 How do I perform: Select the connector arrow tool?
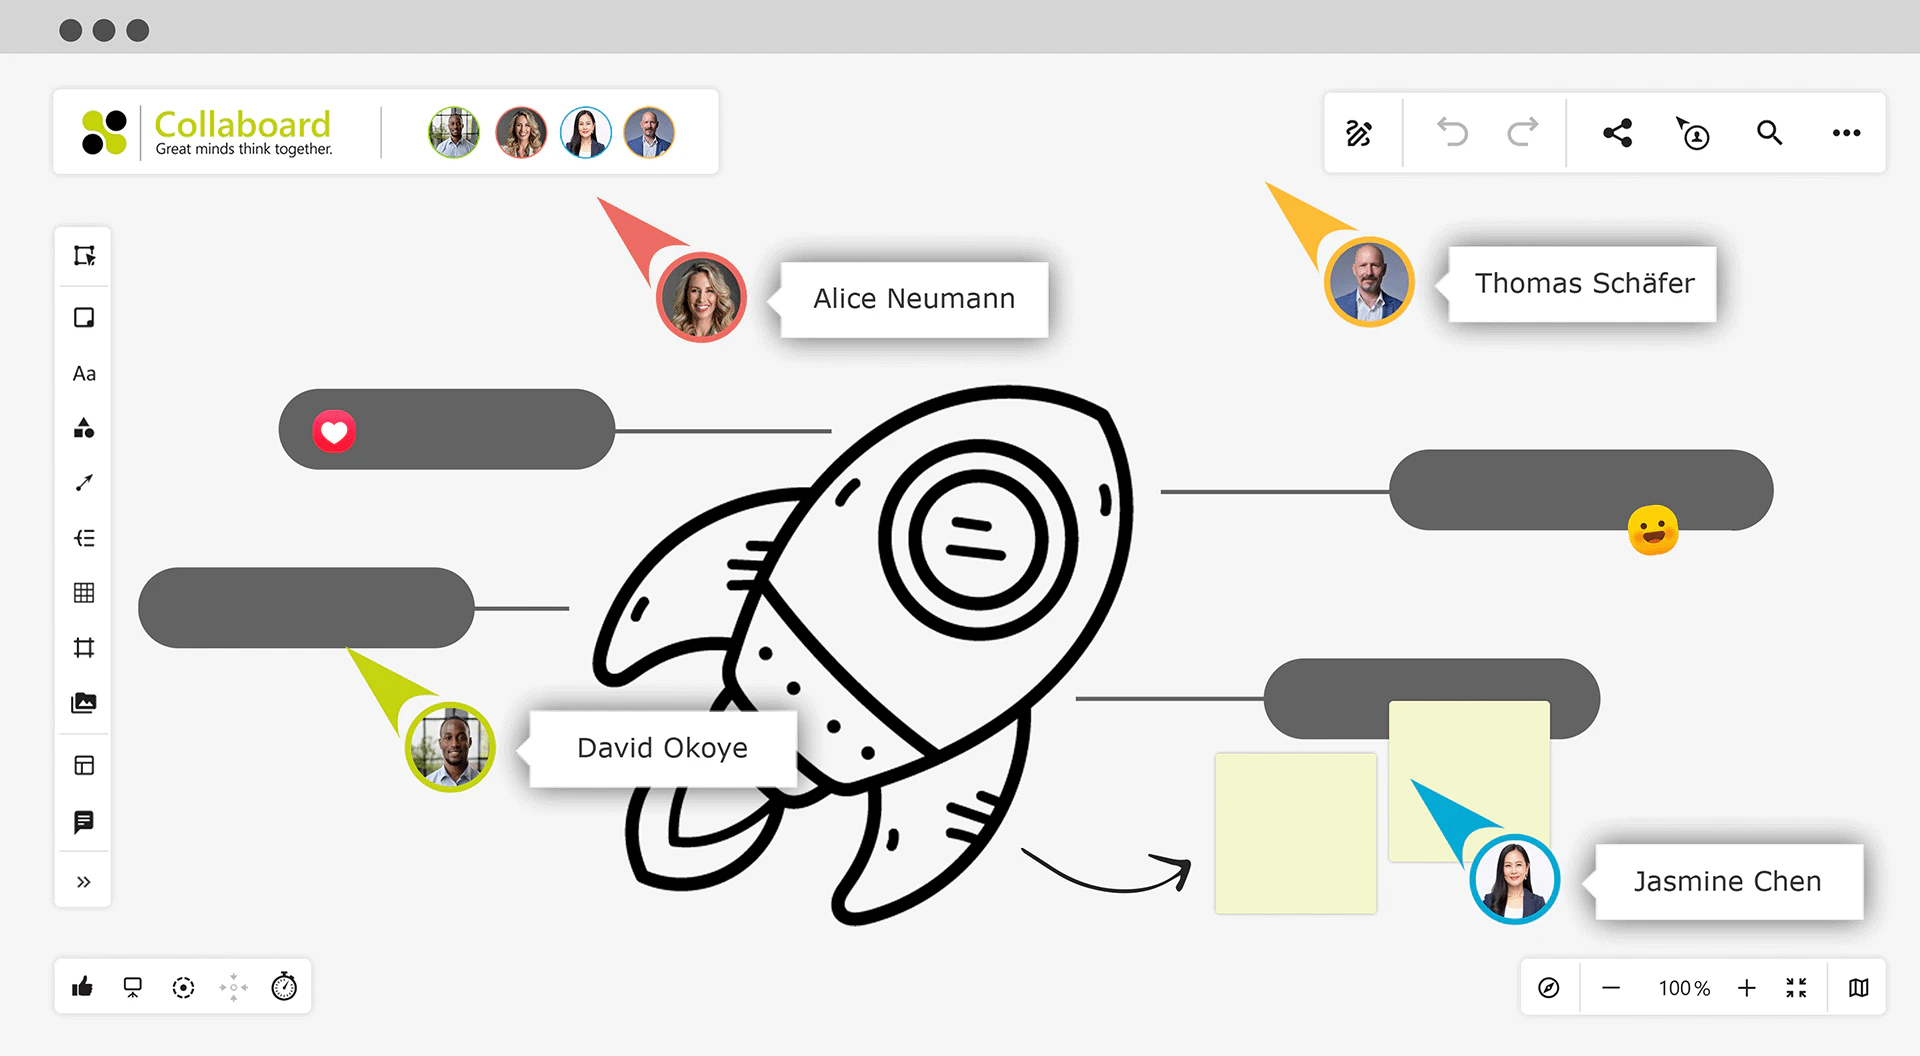(x=83, y=483)
